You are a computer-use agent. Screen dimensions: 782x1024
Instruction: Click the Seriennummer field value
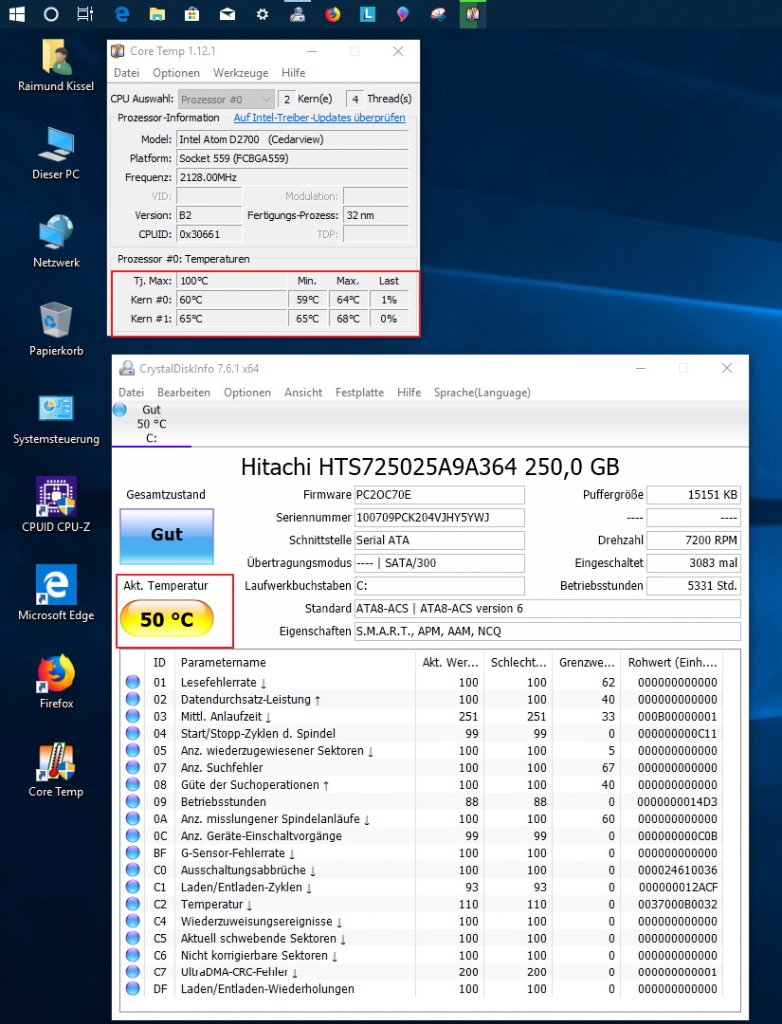click(x=439, y=517)
